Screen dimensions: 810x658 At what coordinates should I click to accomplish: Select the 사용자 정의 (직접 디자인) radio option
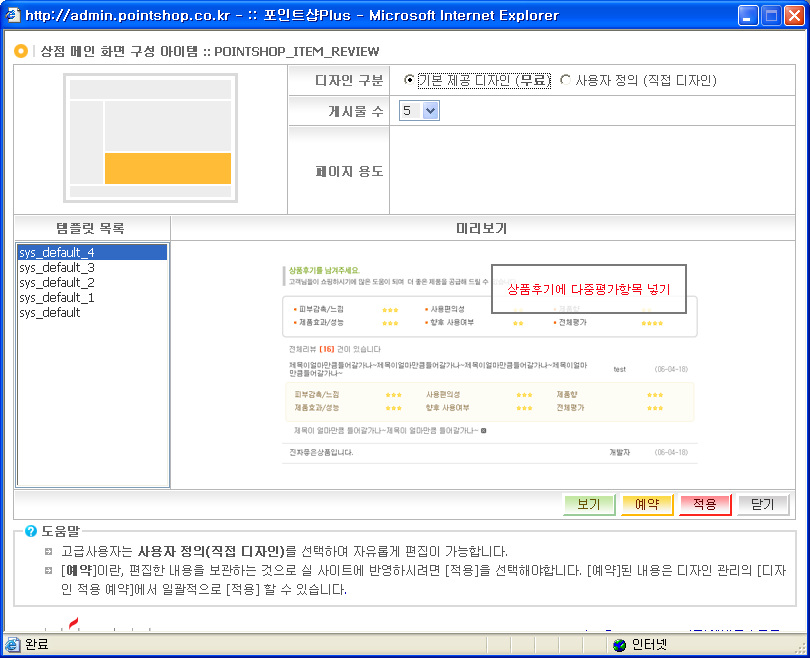point(566,80)
